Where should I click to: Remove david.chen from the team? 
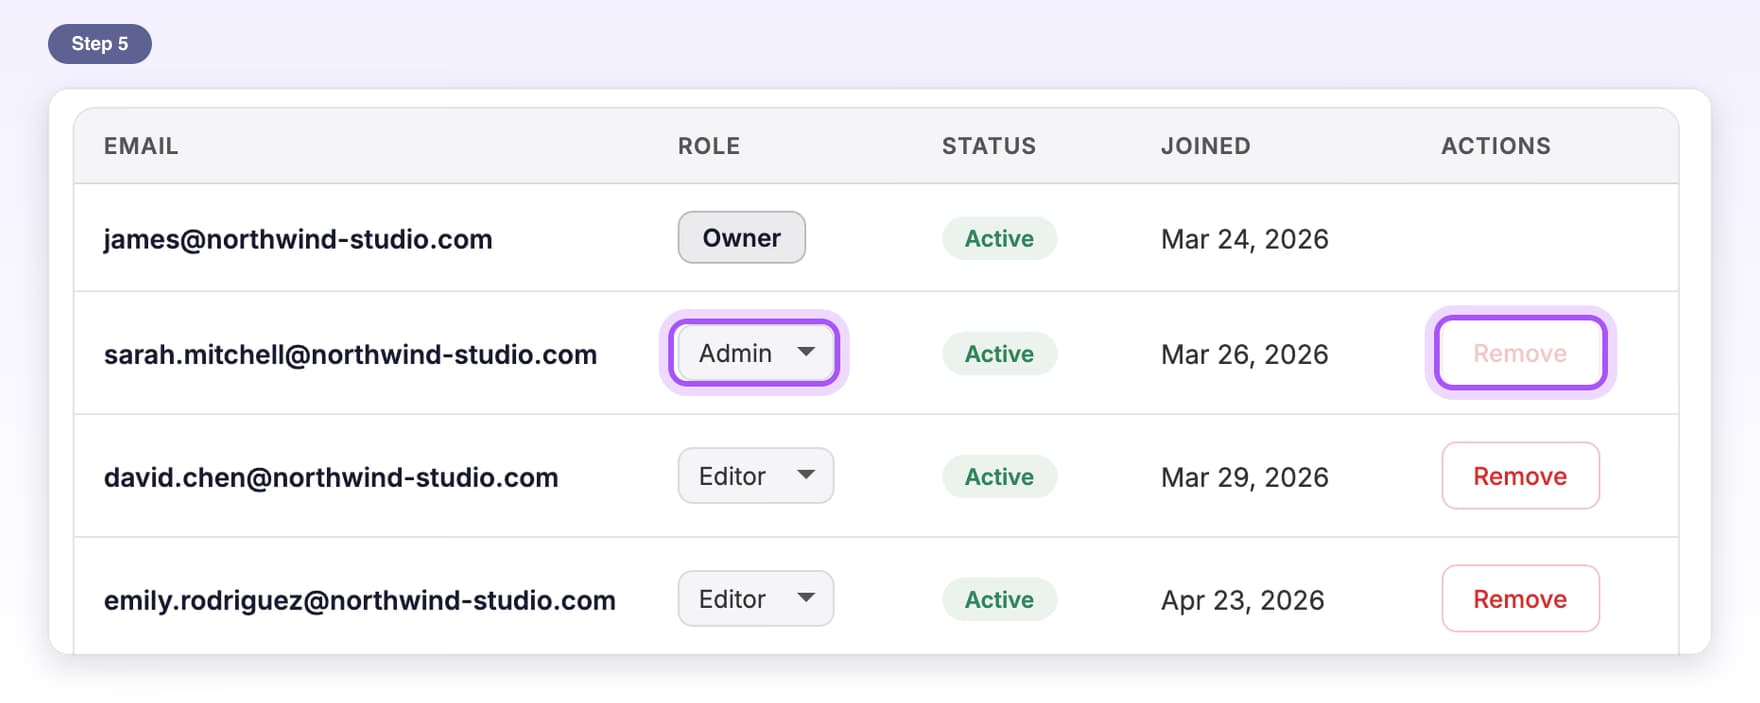(1520, 476)
